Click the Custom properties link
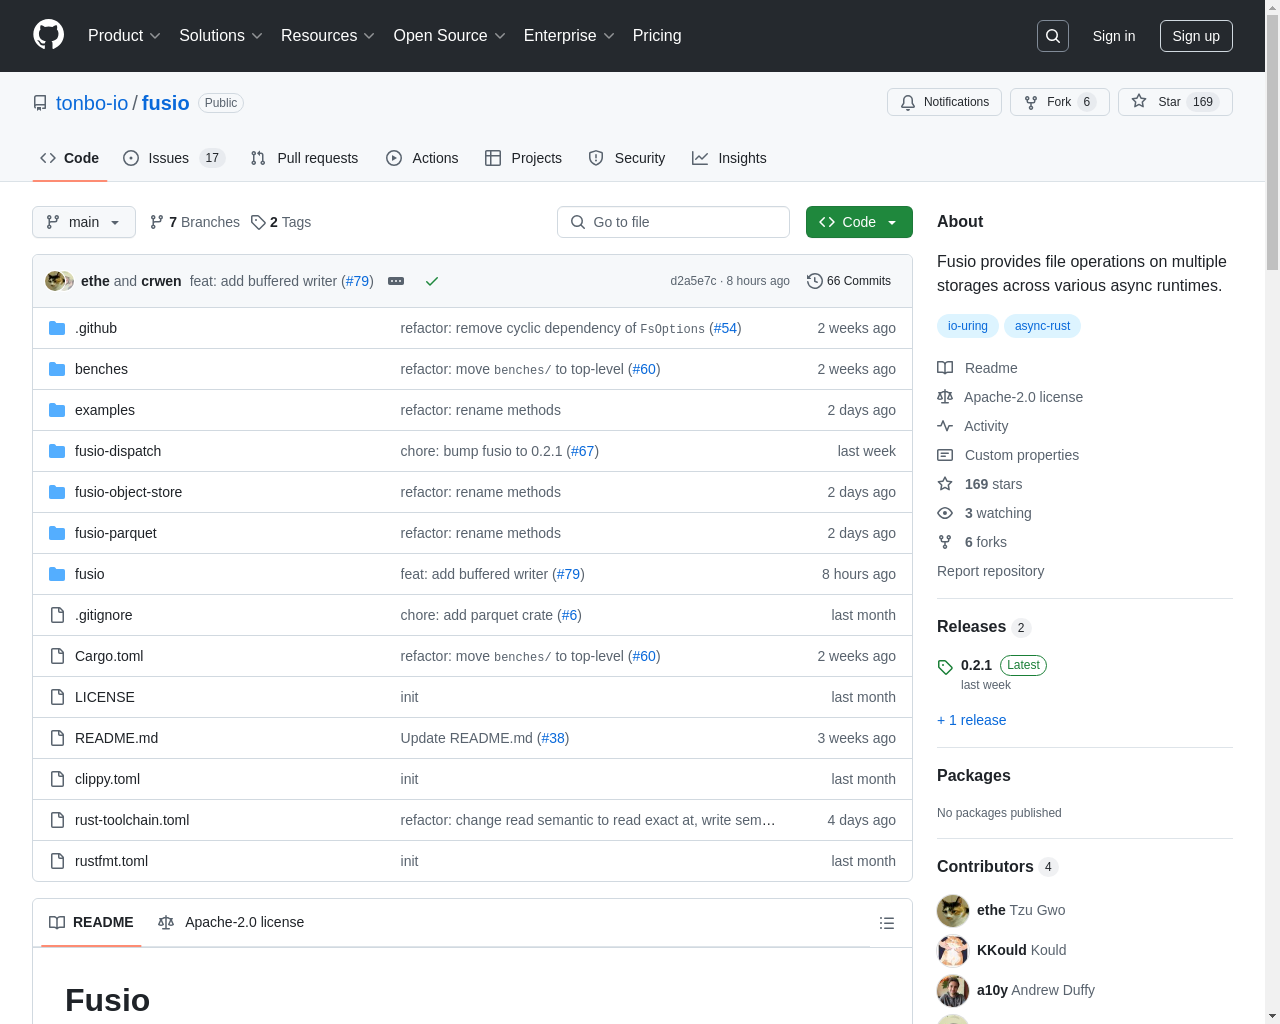Image resolution: width=1280 pixels, height=1024 pixels. 1022,455
